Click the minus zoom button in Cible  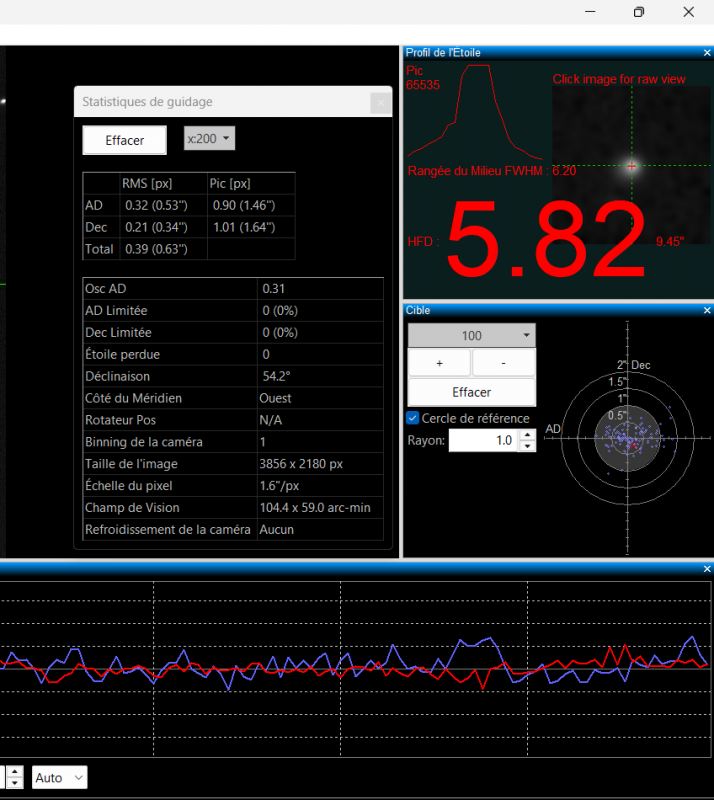click(x=504, y=363)
